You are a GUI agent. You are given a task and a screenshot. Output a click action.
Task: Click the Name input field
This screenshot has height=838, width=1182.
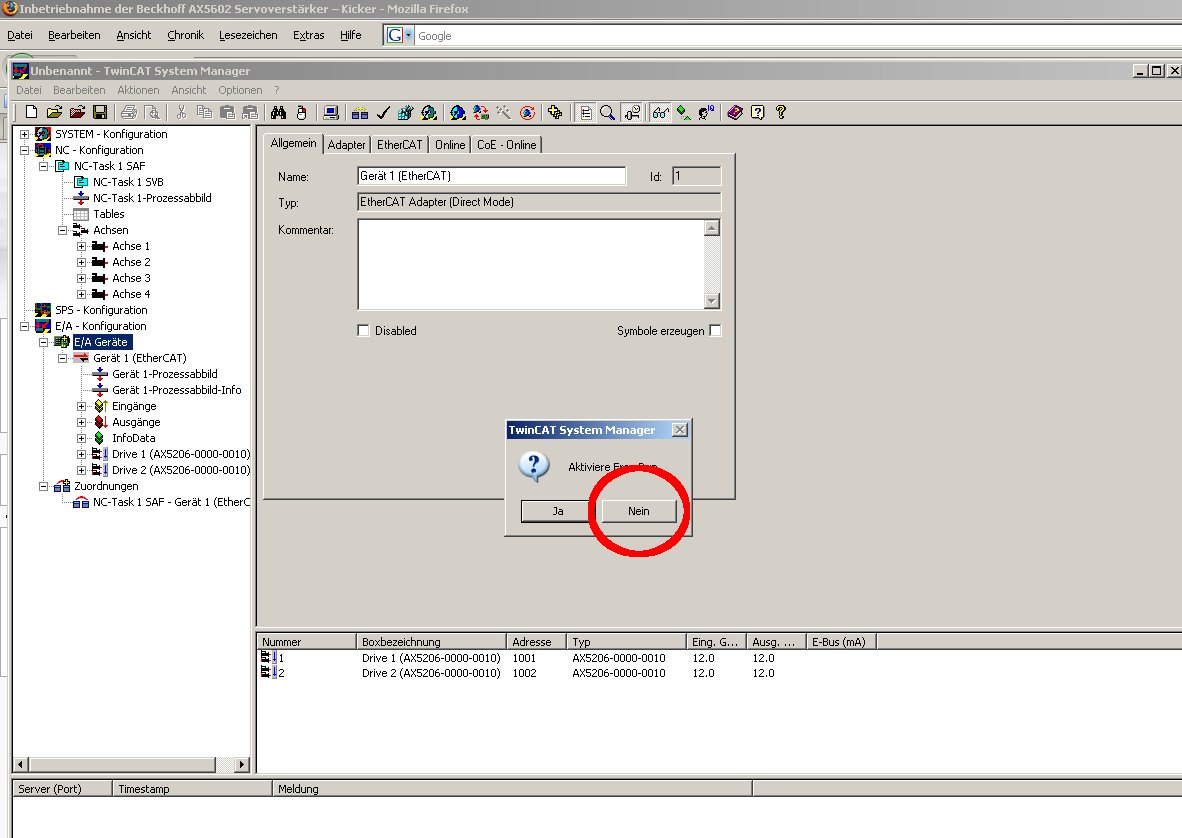[491, 176]
